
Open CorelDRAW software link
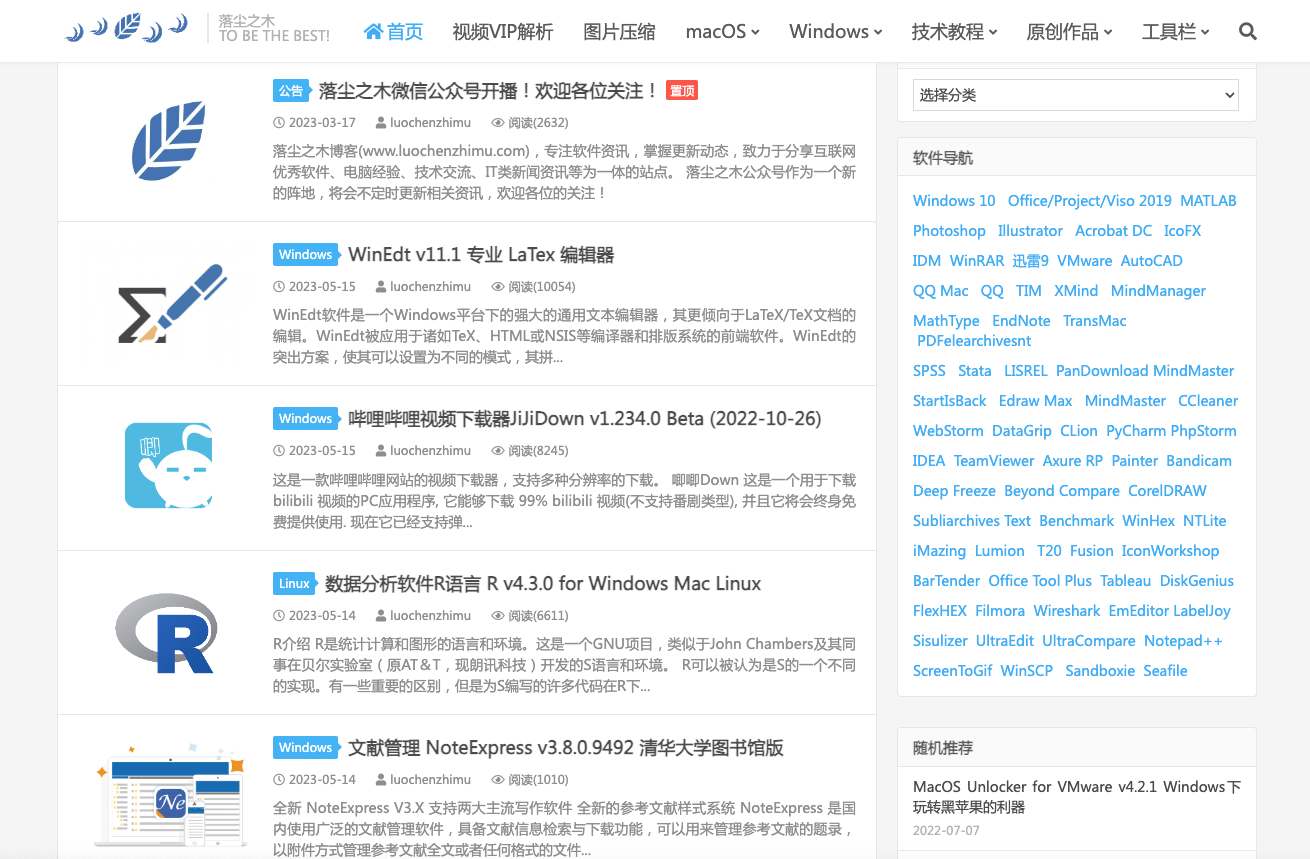click(1167, 491)
